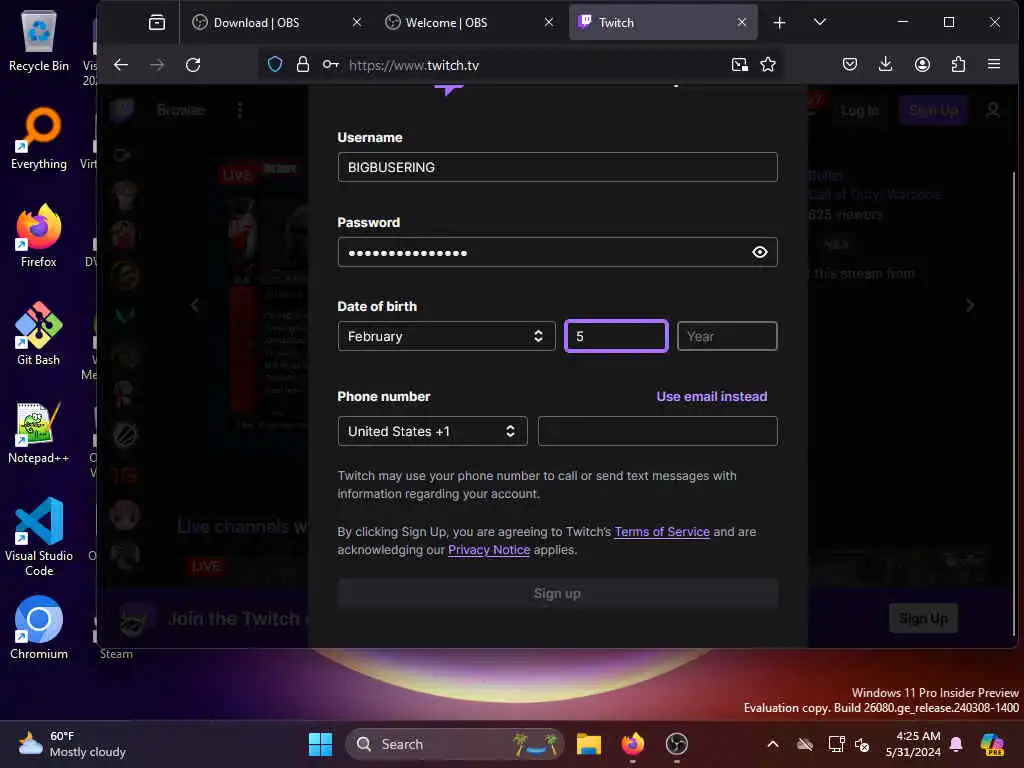
Task: Click the address bar URL
Action: [x=413, y=65]
